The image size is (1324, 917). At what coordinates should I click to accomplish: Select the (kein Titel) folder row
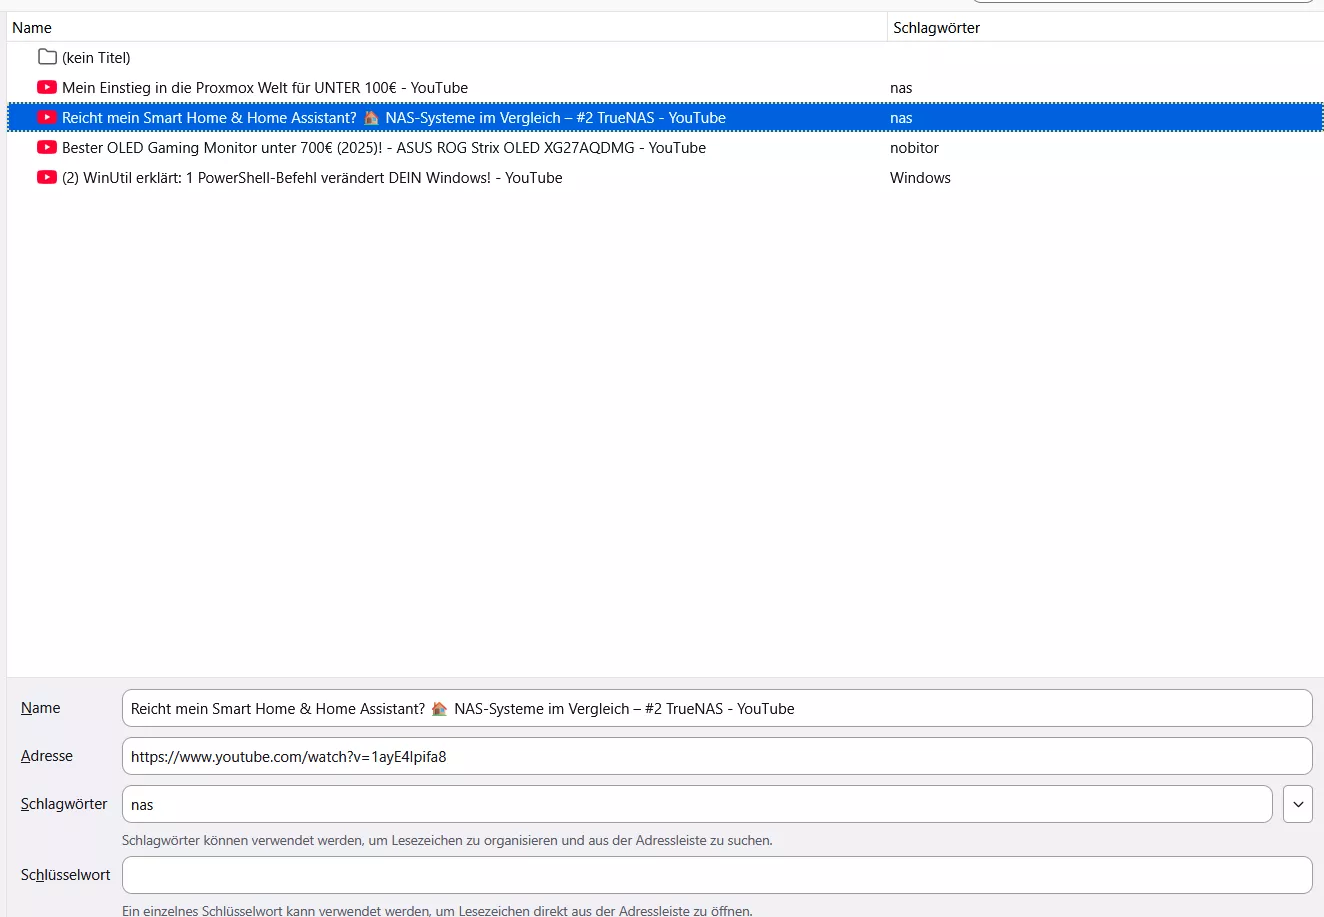[665, 57]
